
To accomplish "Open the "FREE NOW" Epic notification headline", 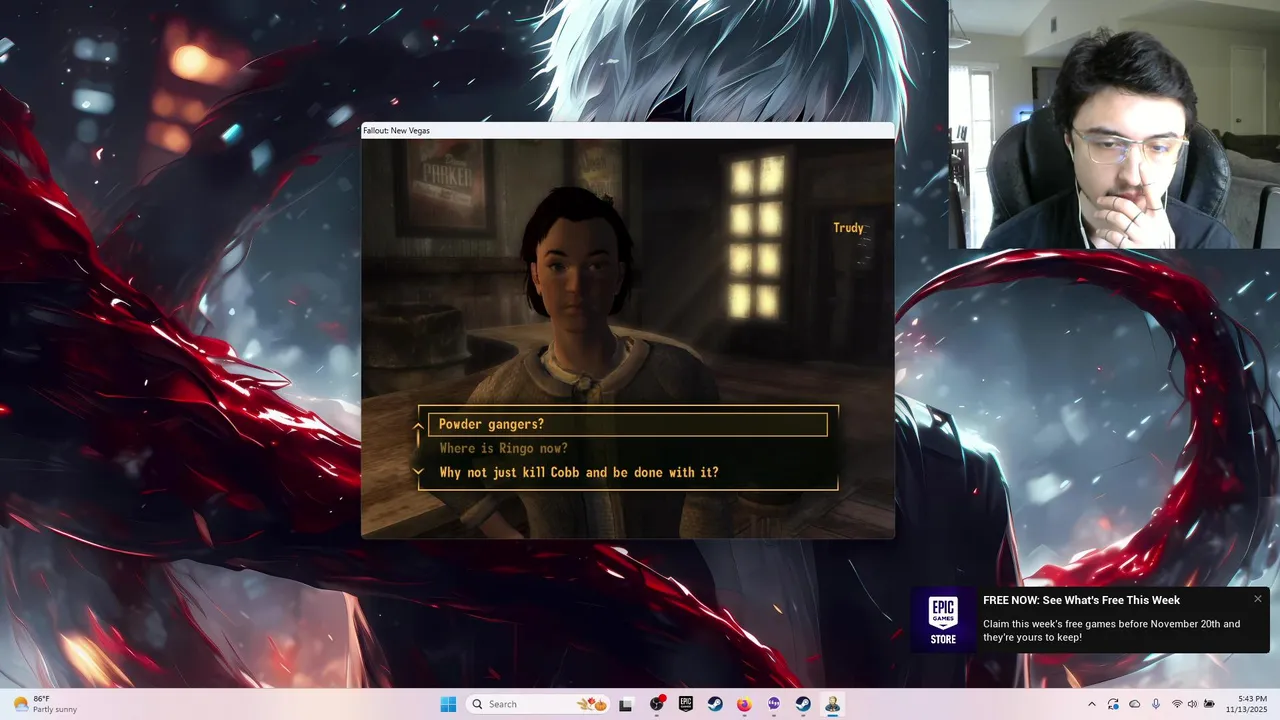I will pyautogui.click(x=1081, y=600).
